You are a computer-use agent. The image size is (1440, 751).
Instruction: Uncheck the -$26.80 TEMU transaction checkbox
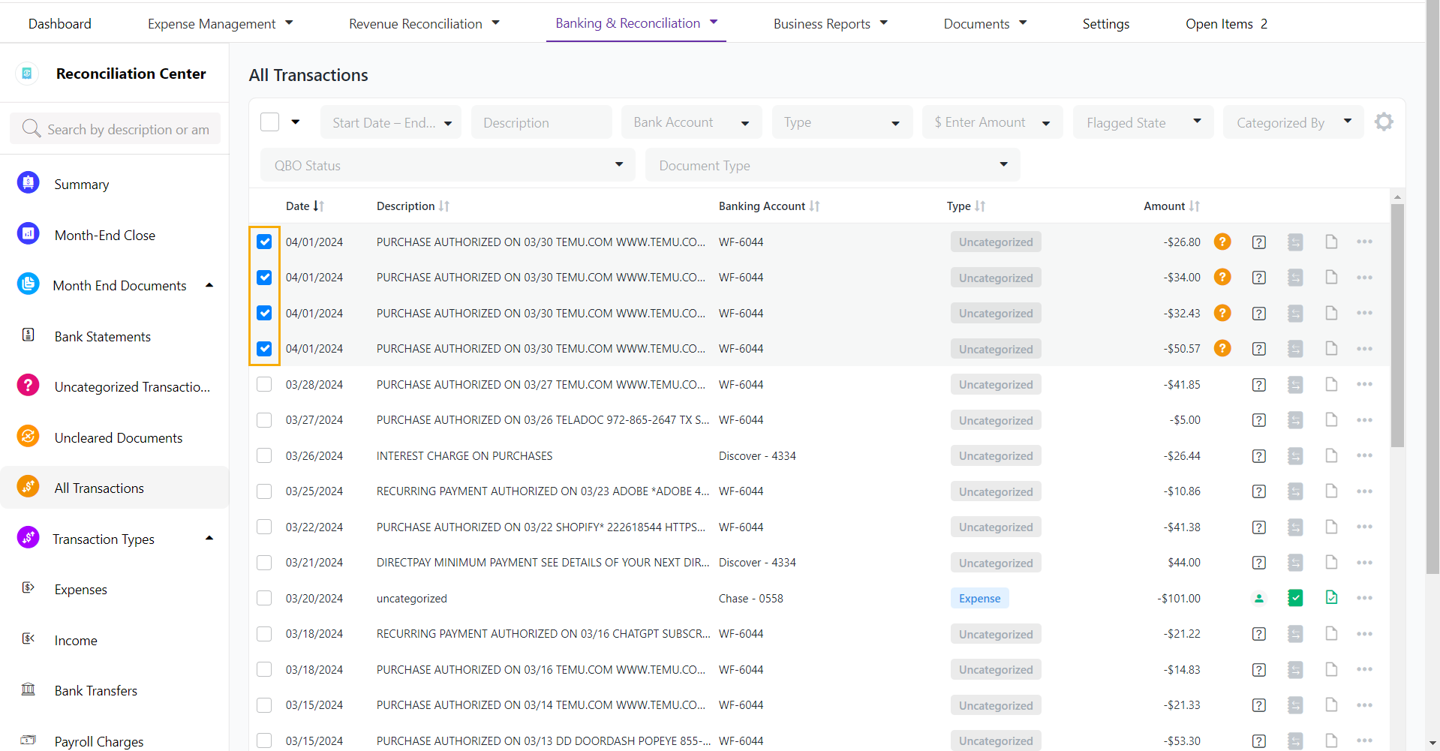[x=264, y=242]
